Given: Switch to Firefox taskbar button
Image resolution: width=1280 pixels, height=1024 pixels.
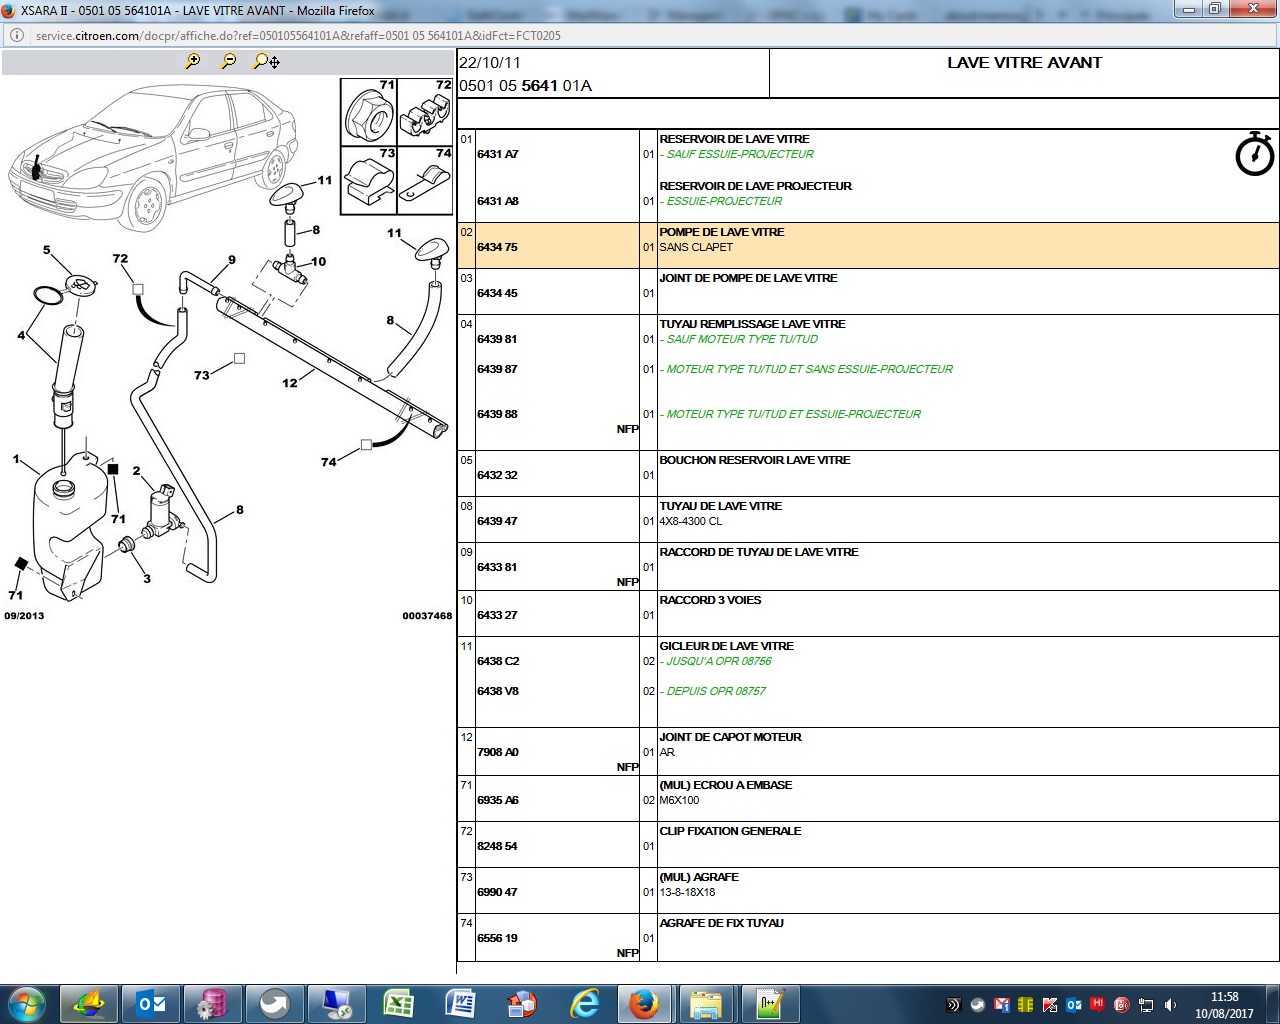Looking at the screenshot, I should pos(644,1004).
